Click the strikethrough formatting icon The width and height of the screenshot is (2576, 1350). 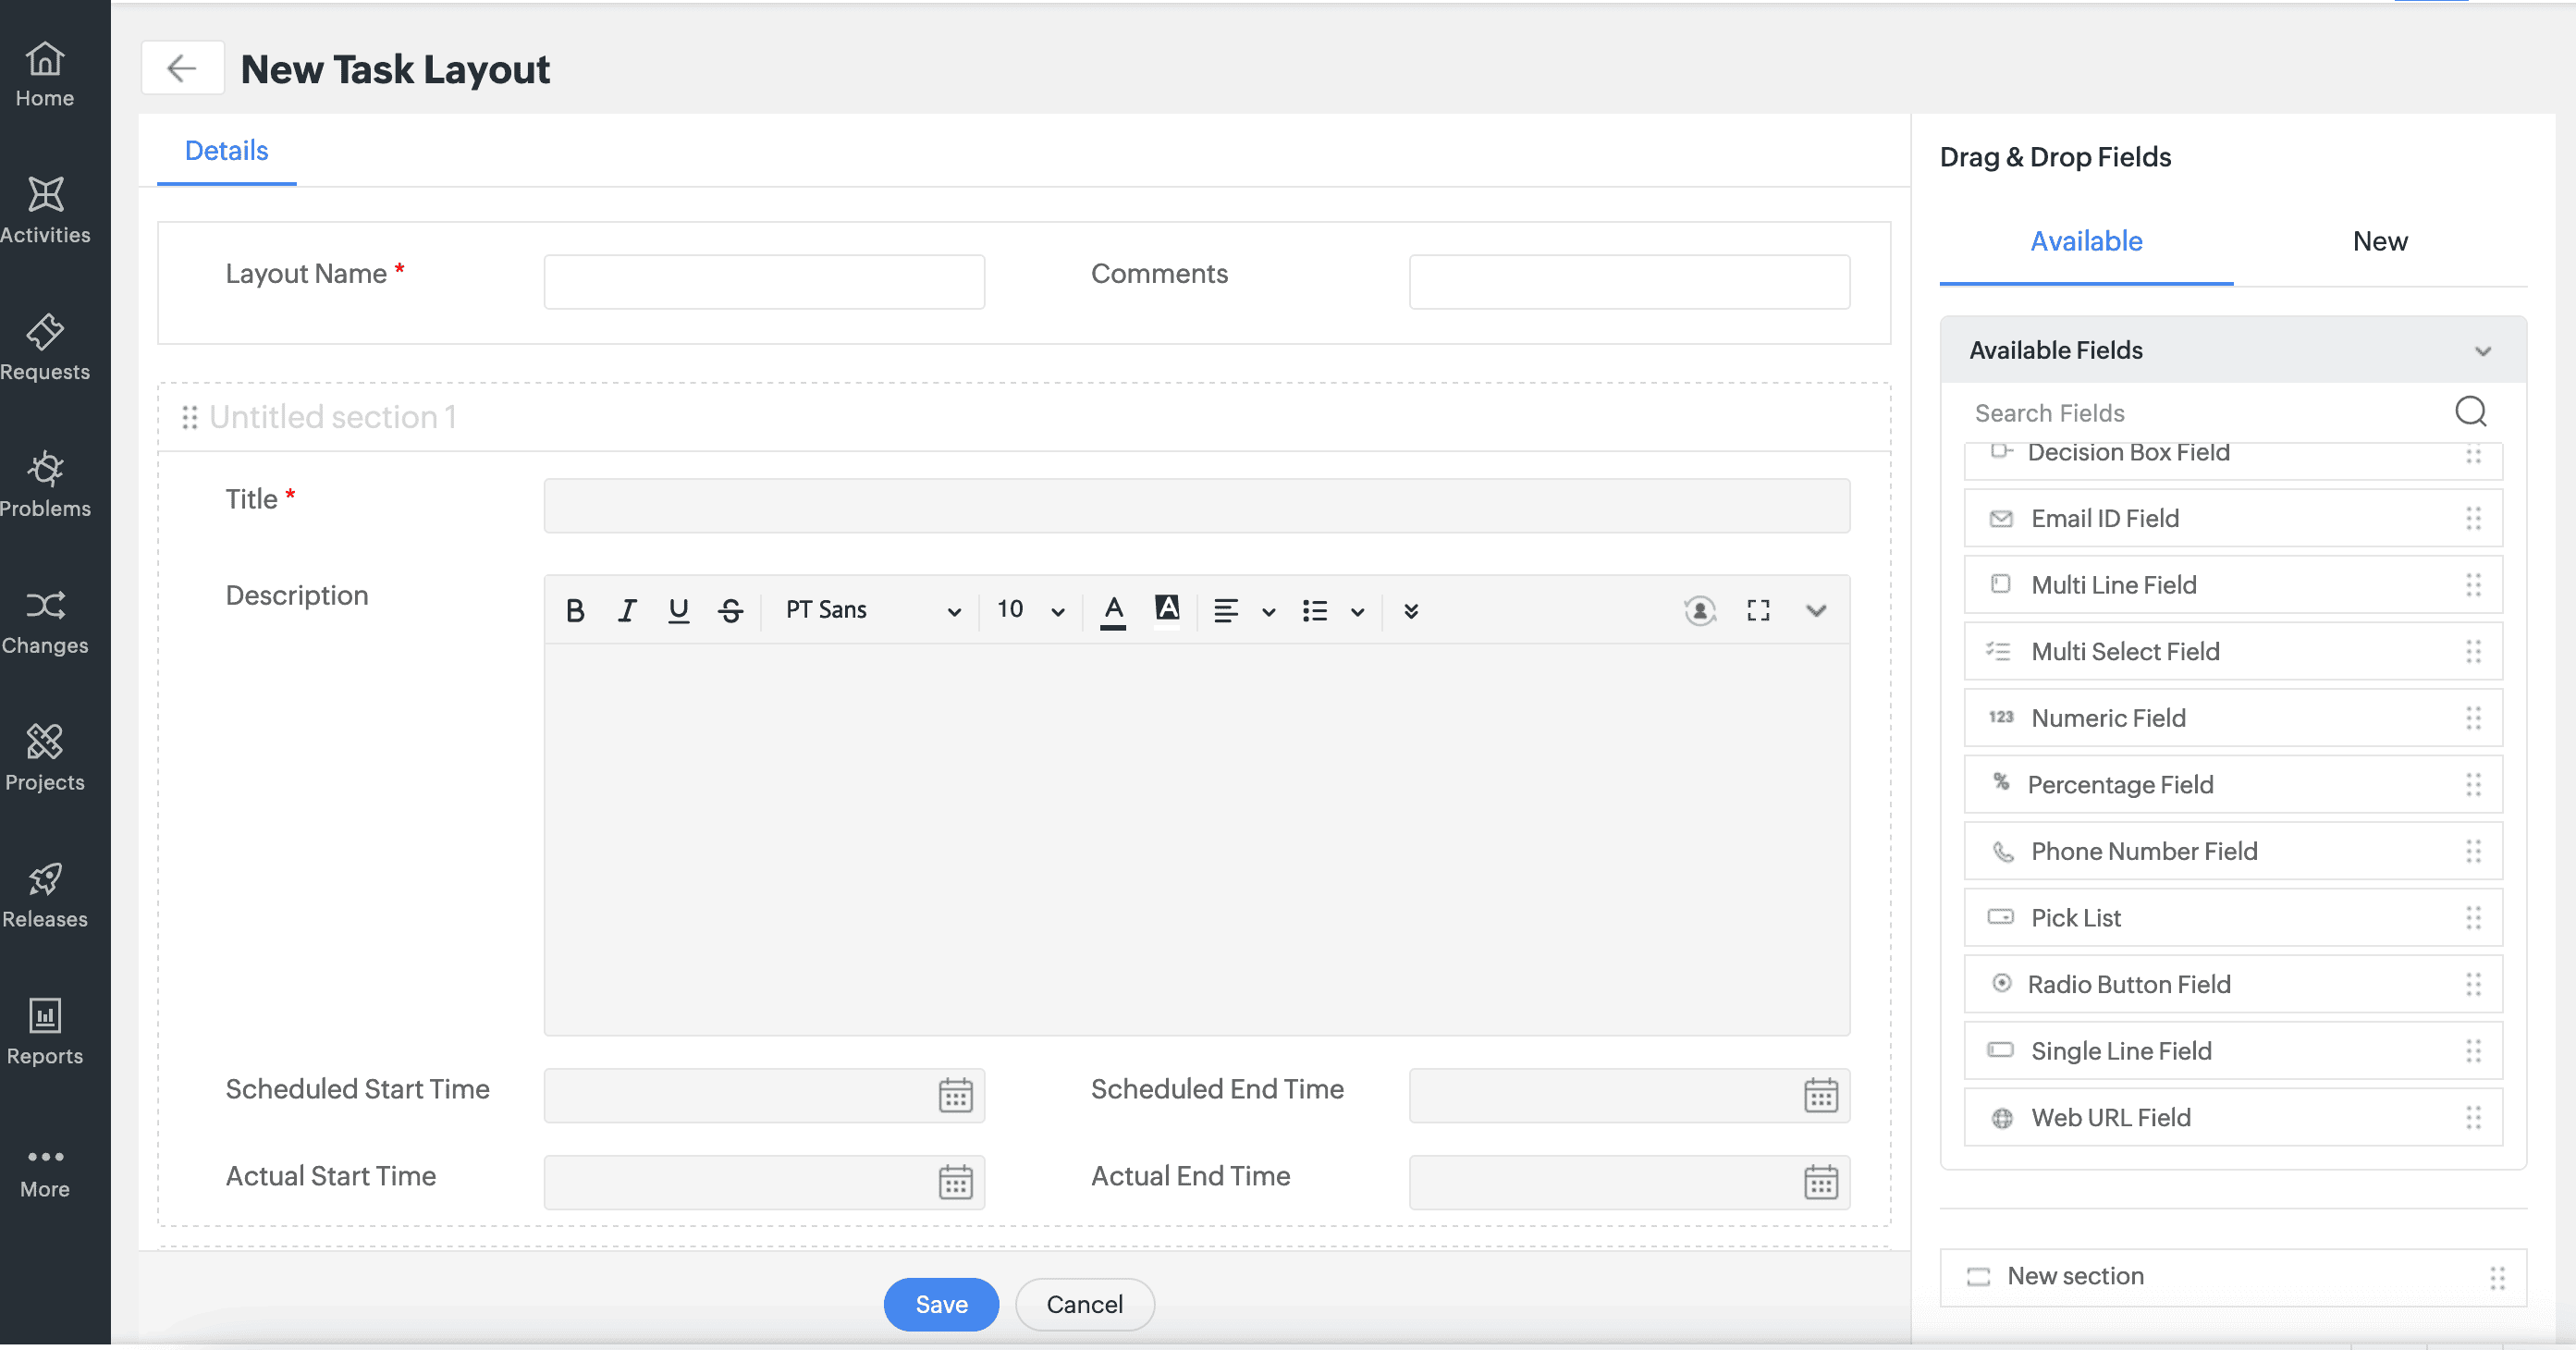point(731,610)
